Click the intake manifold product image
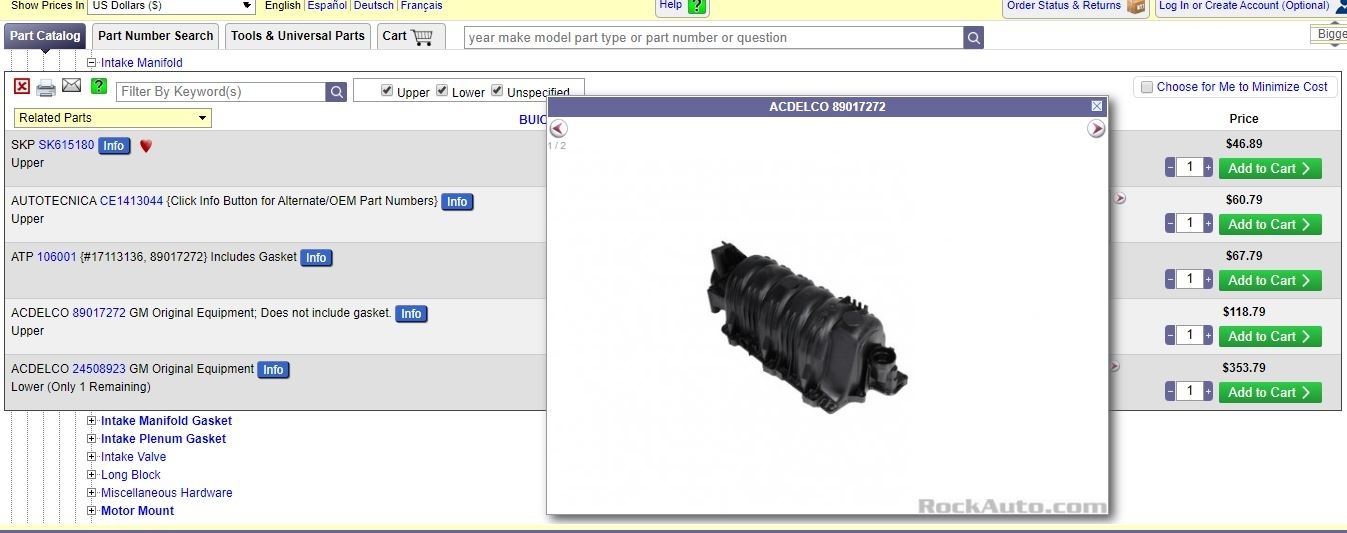 click(807, 326)
